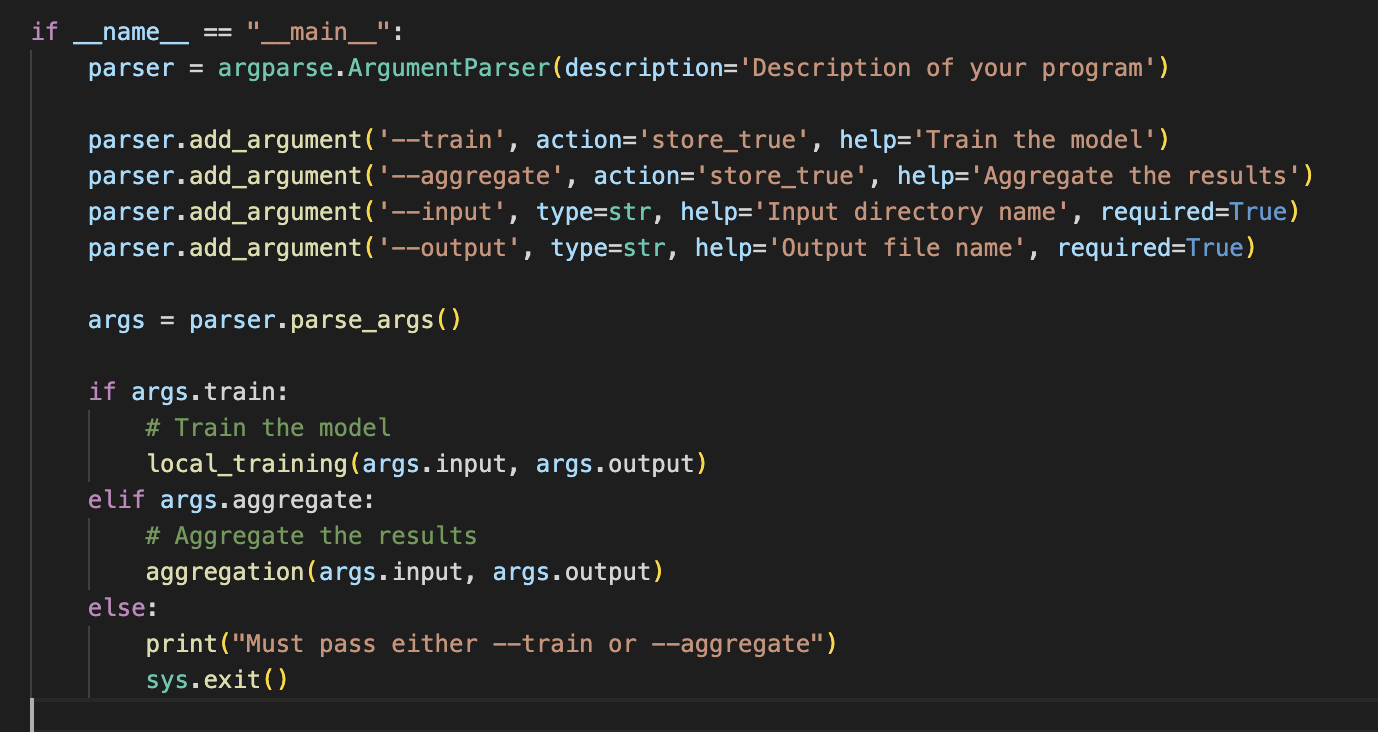The width and height of the screenshot is (1378, 732).
Task: Click required=True on the --input line
Action: coord(1194,212)
